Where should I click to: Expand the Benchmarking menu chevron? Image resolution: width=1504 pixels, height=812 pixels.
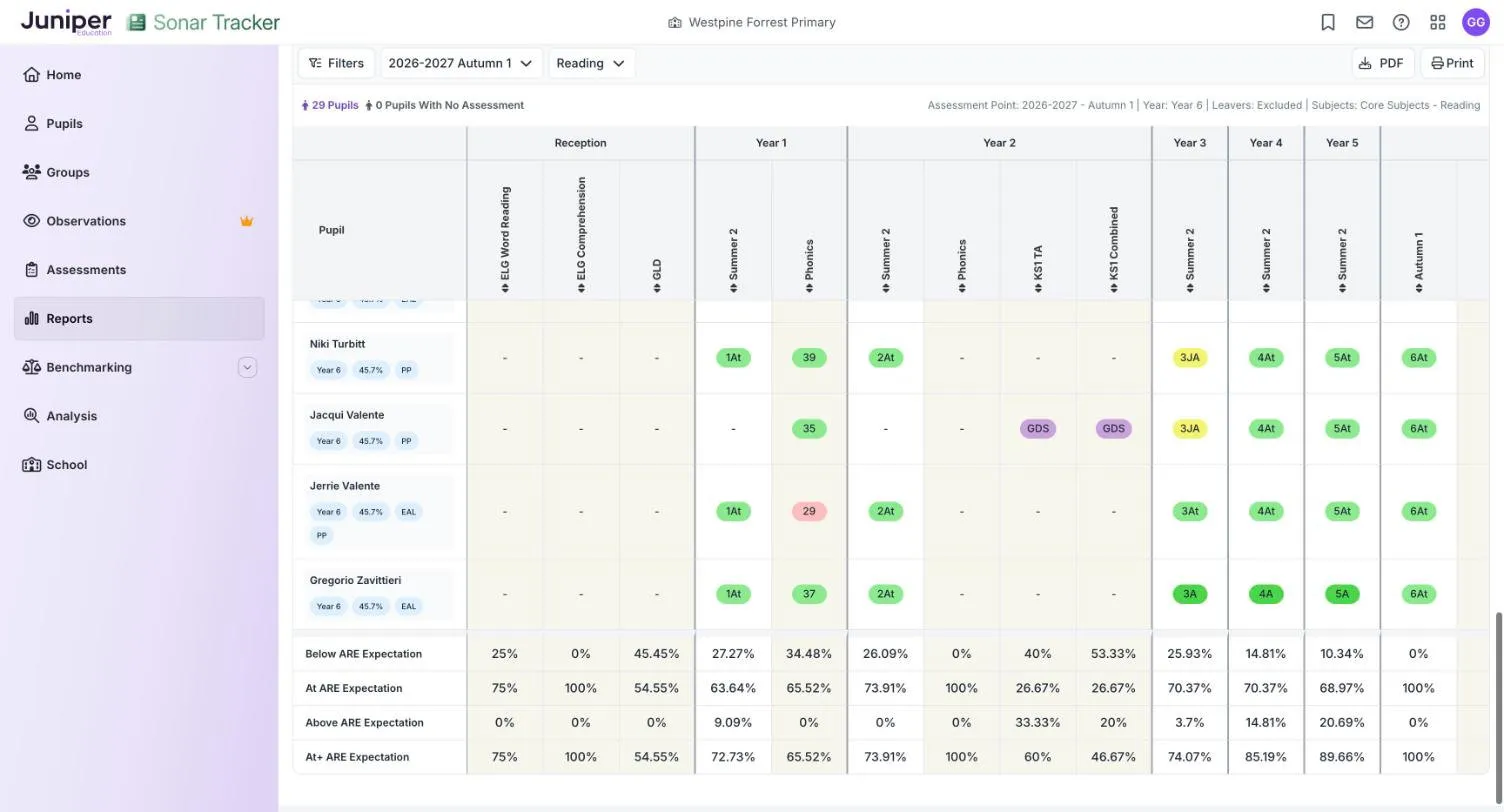click(247, 367)
